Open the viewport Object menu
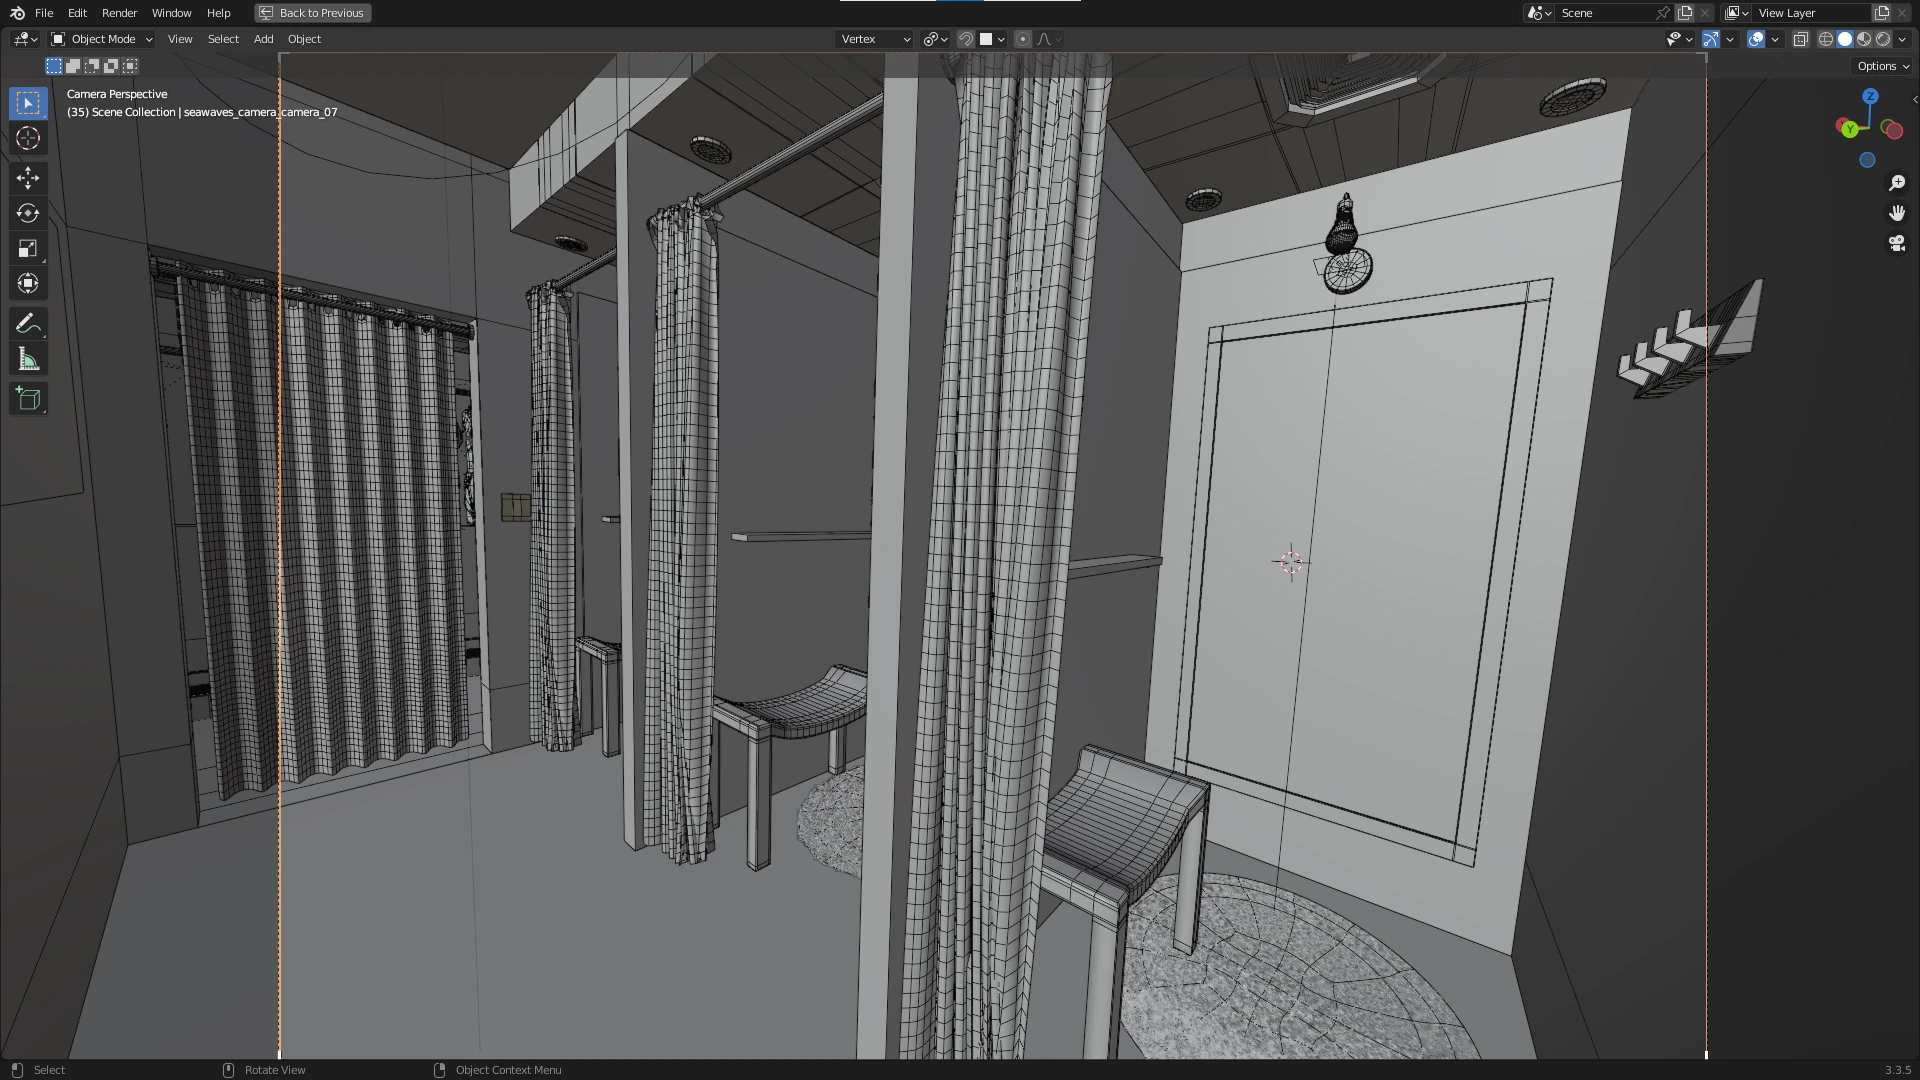The width and height of the screenshot is (1920, 1080). click(x=304, y=39)
